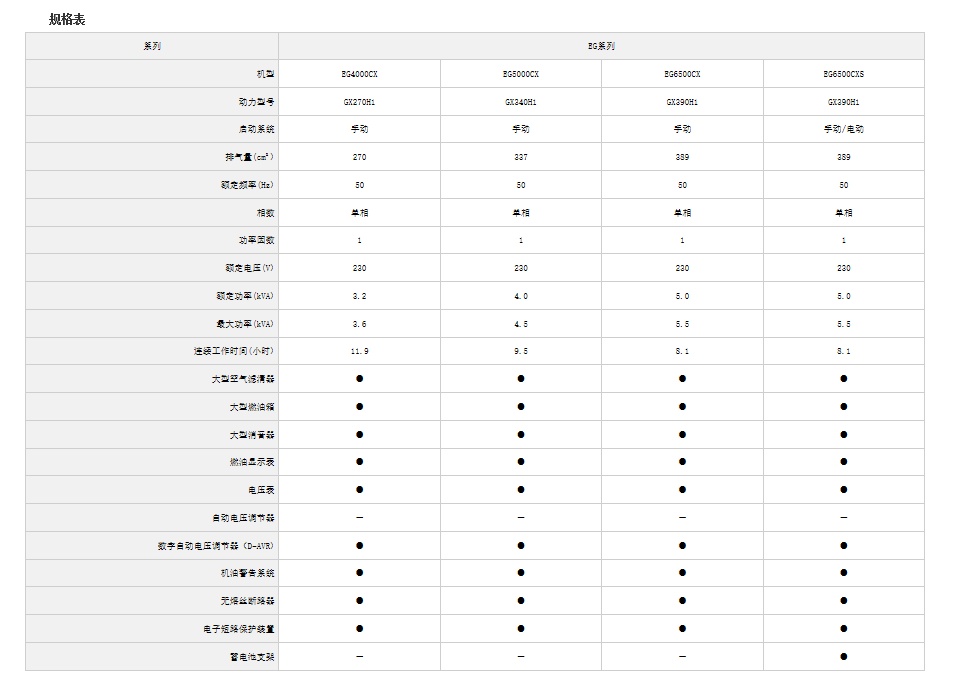Select the 额定电压(V) row label
The image size is (954, 698).
[249, 268]
